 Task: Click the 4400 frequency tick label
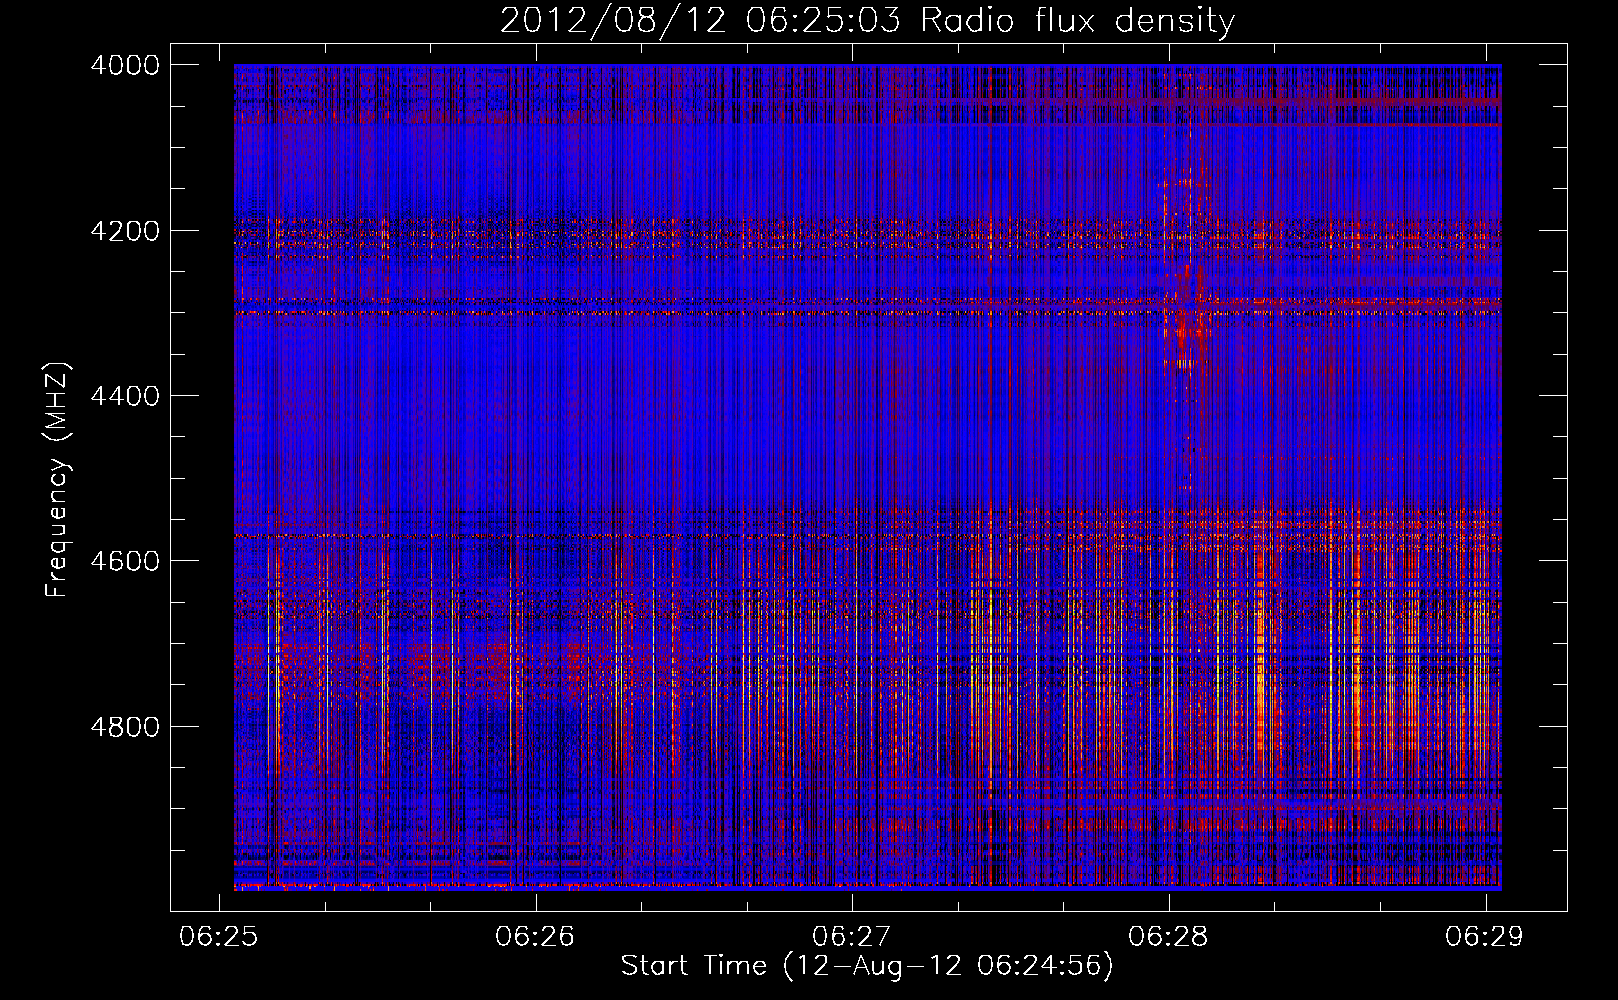point(125,396)
